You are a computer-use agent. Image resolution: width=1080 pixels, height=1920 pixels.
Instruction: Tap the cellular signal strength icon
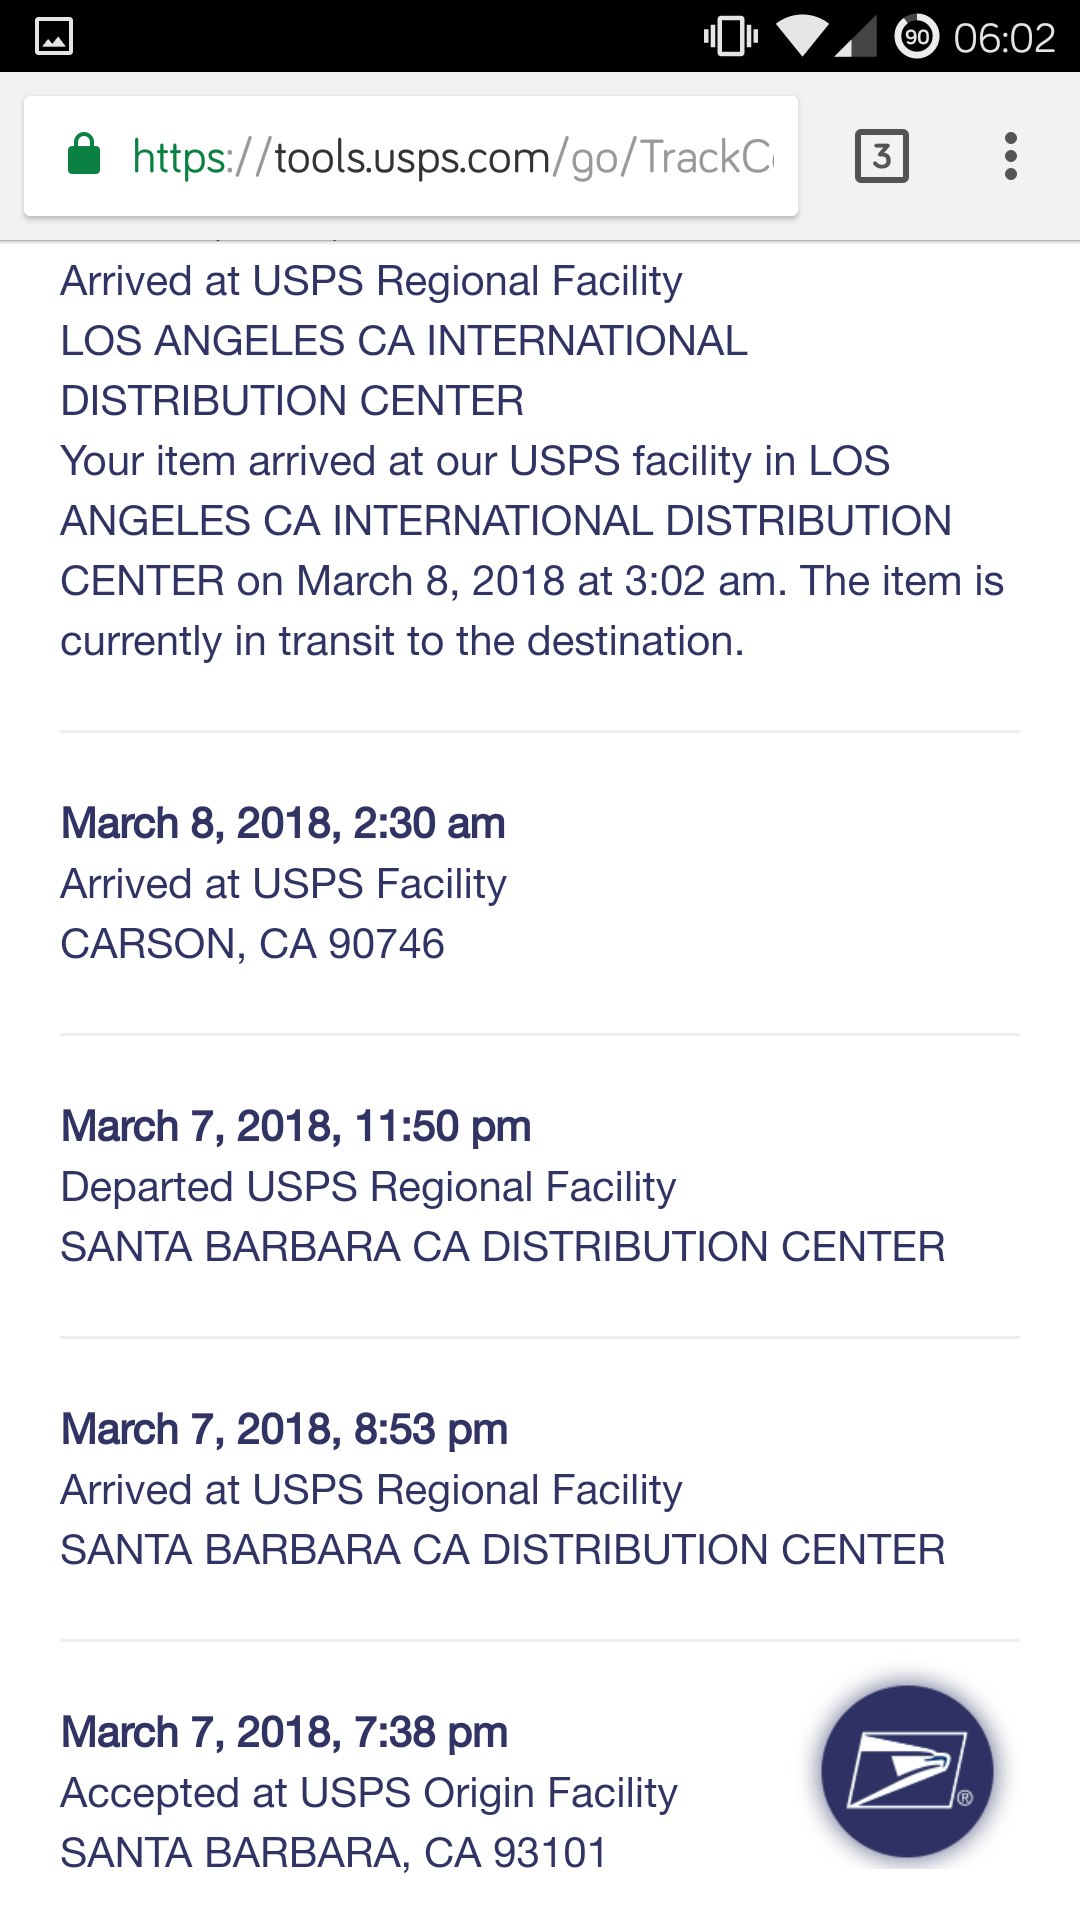click(x=856, y=37)
